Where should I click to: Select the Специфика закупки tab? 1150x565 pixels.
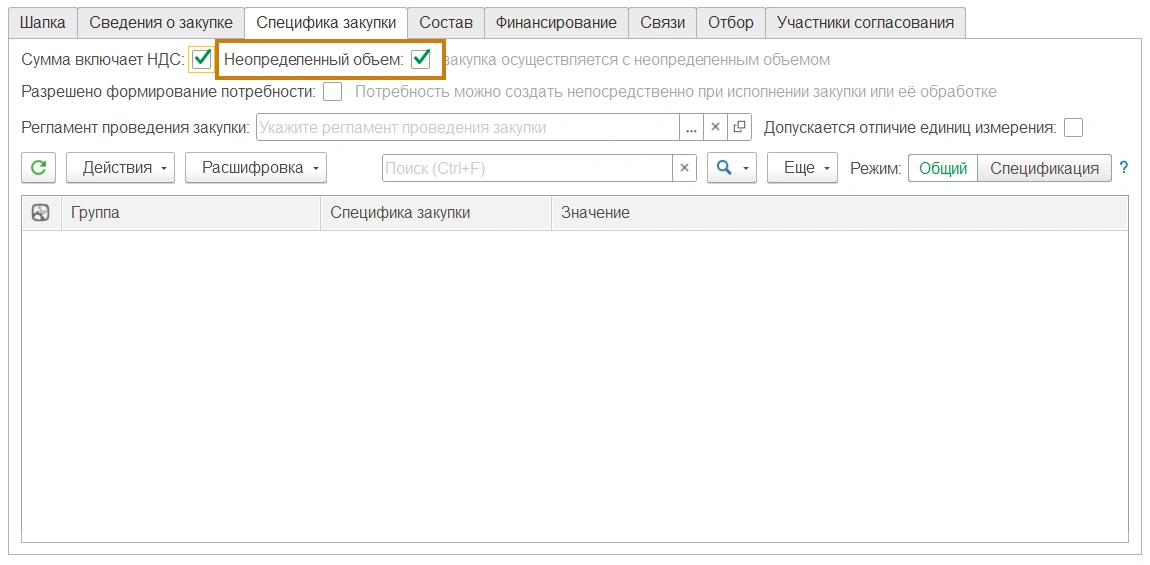coord(326,23)
